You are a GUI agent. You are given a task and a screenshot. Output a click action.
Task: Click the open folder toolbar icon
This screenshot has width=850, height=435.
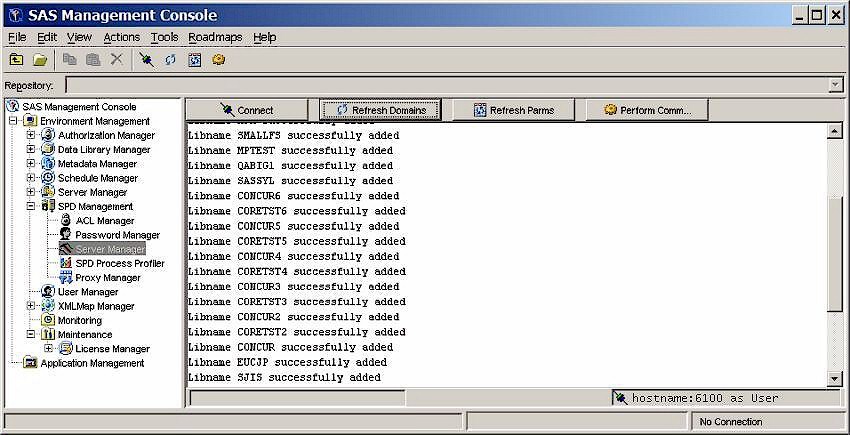pyautogui.click(x=40, y=60)
